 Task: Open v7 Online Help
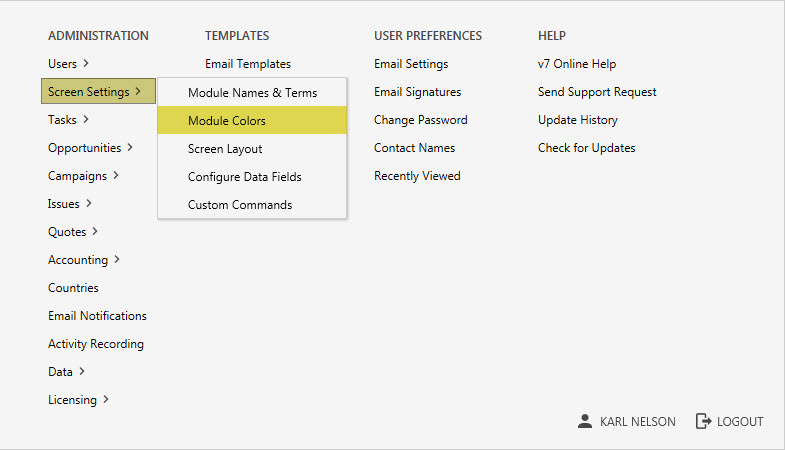tap(577, 64)
